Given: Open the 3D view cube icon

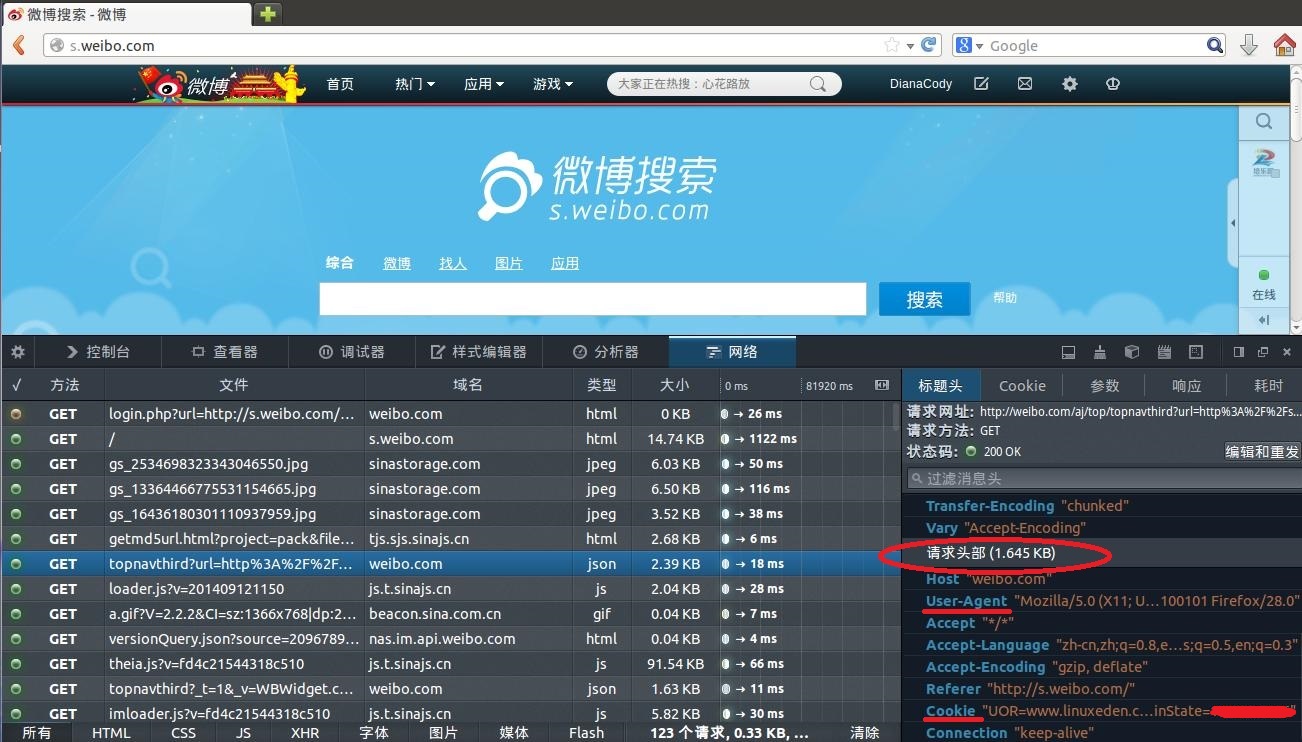Looking at the screenshot, I should (x=1132, y=352).
